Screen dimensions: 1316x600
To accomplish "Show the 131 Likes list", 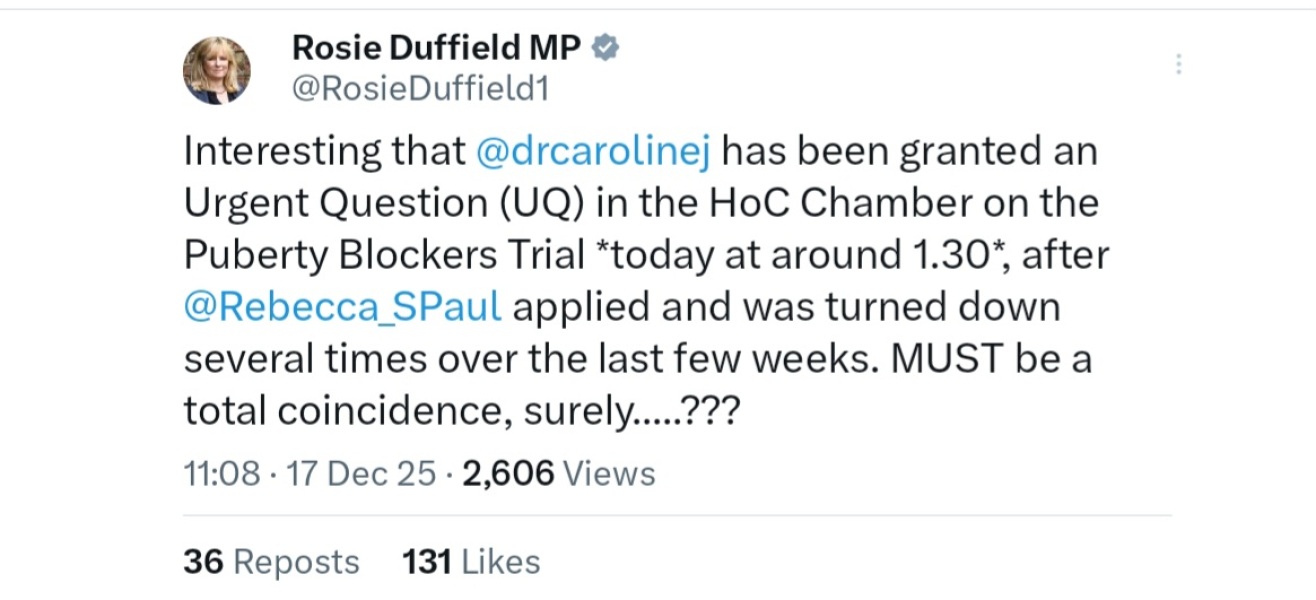I will [x=471, y=562].
